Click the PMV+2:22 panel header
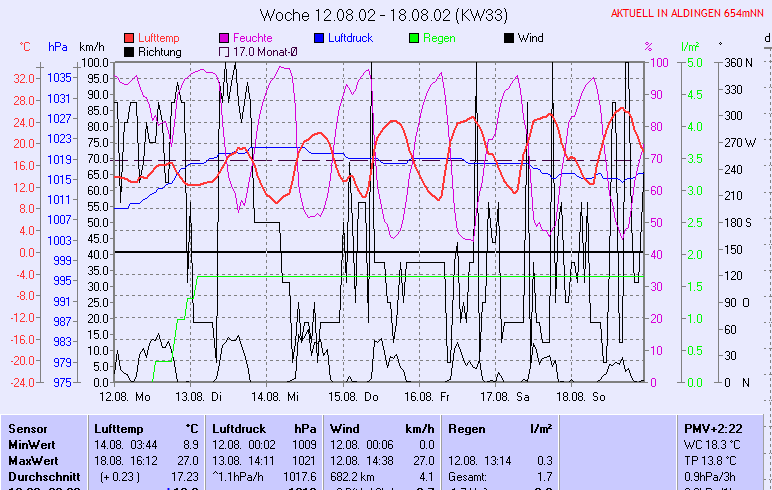The width and height of the screenshot is (772, 490). (711, 428)
